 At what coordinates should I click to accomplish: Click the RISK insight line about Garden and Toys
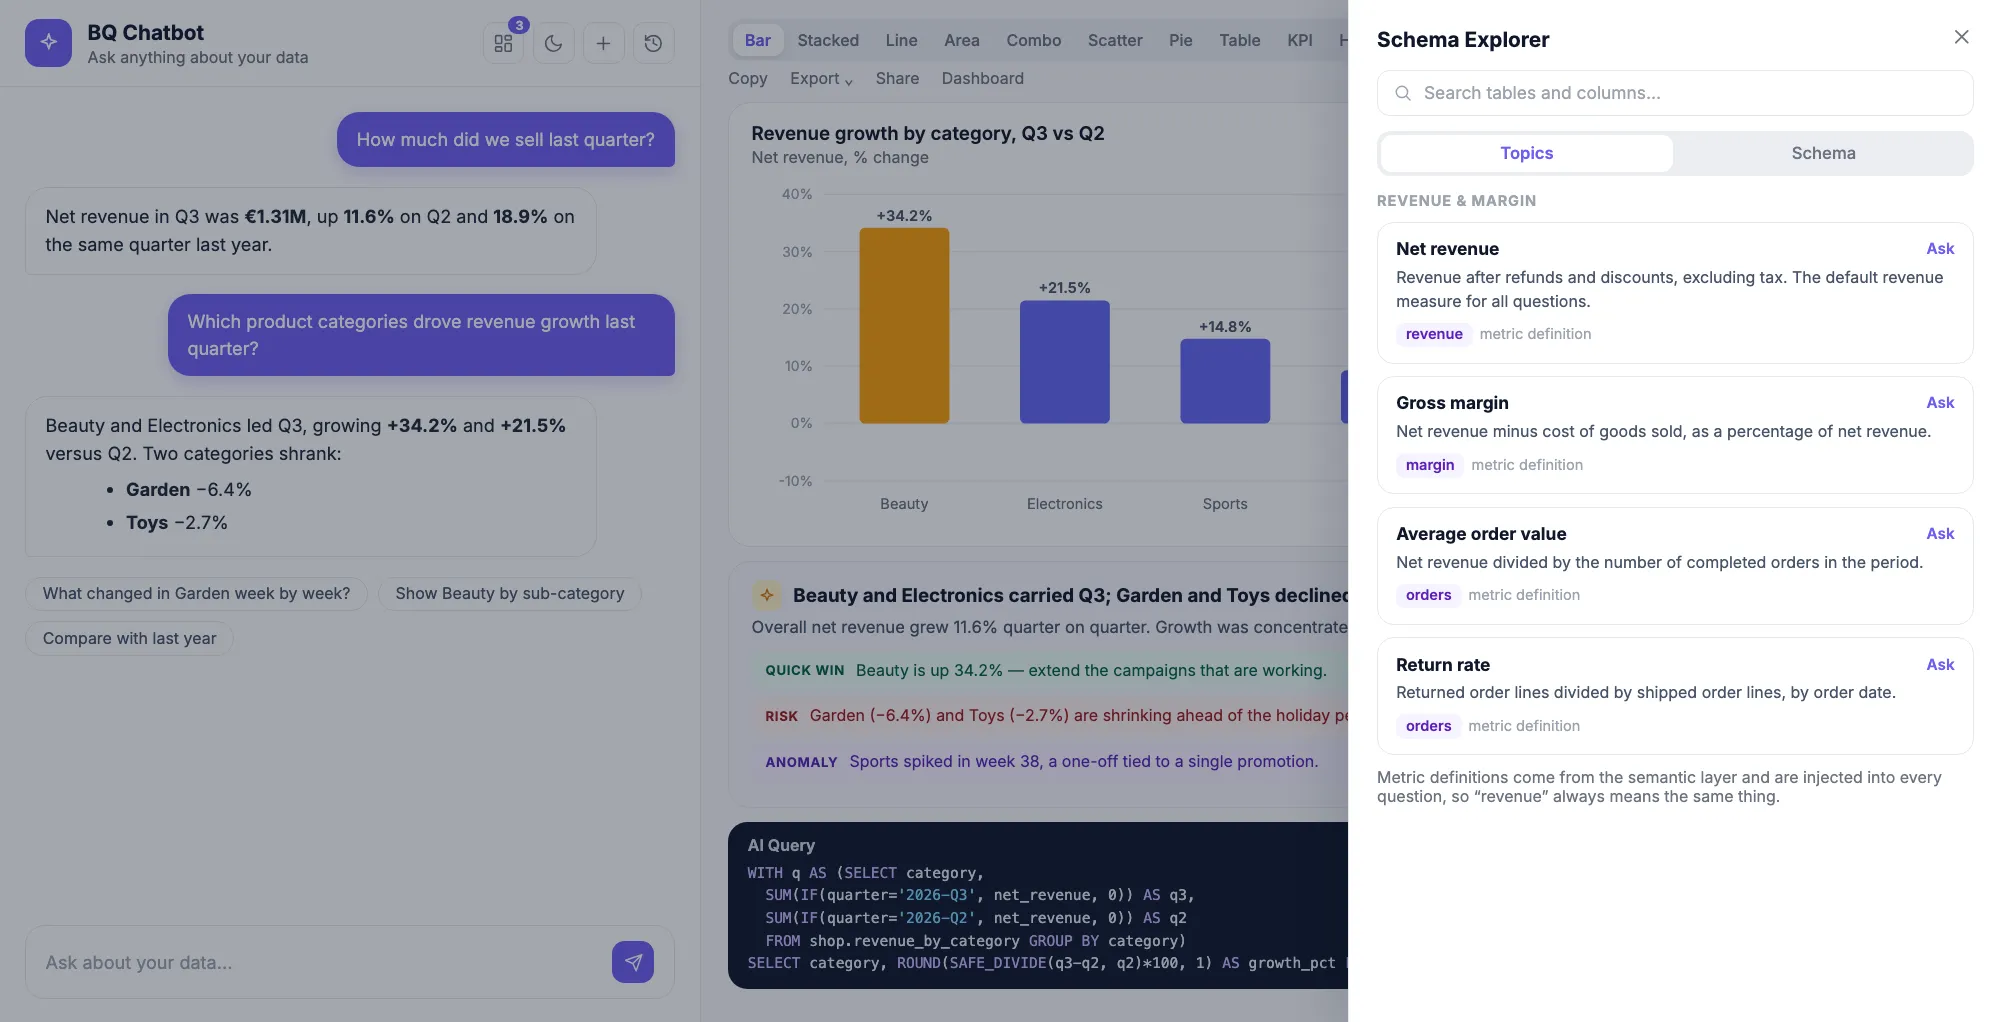tap(1050, 716)
